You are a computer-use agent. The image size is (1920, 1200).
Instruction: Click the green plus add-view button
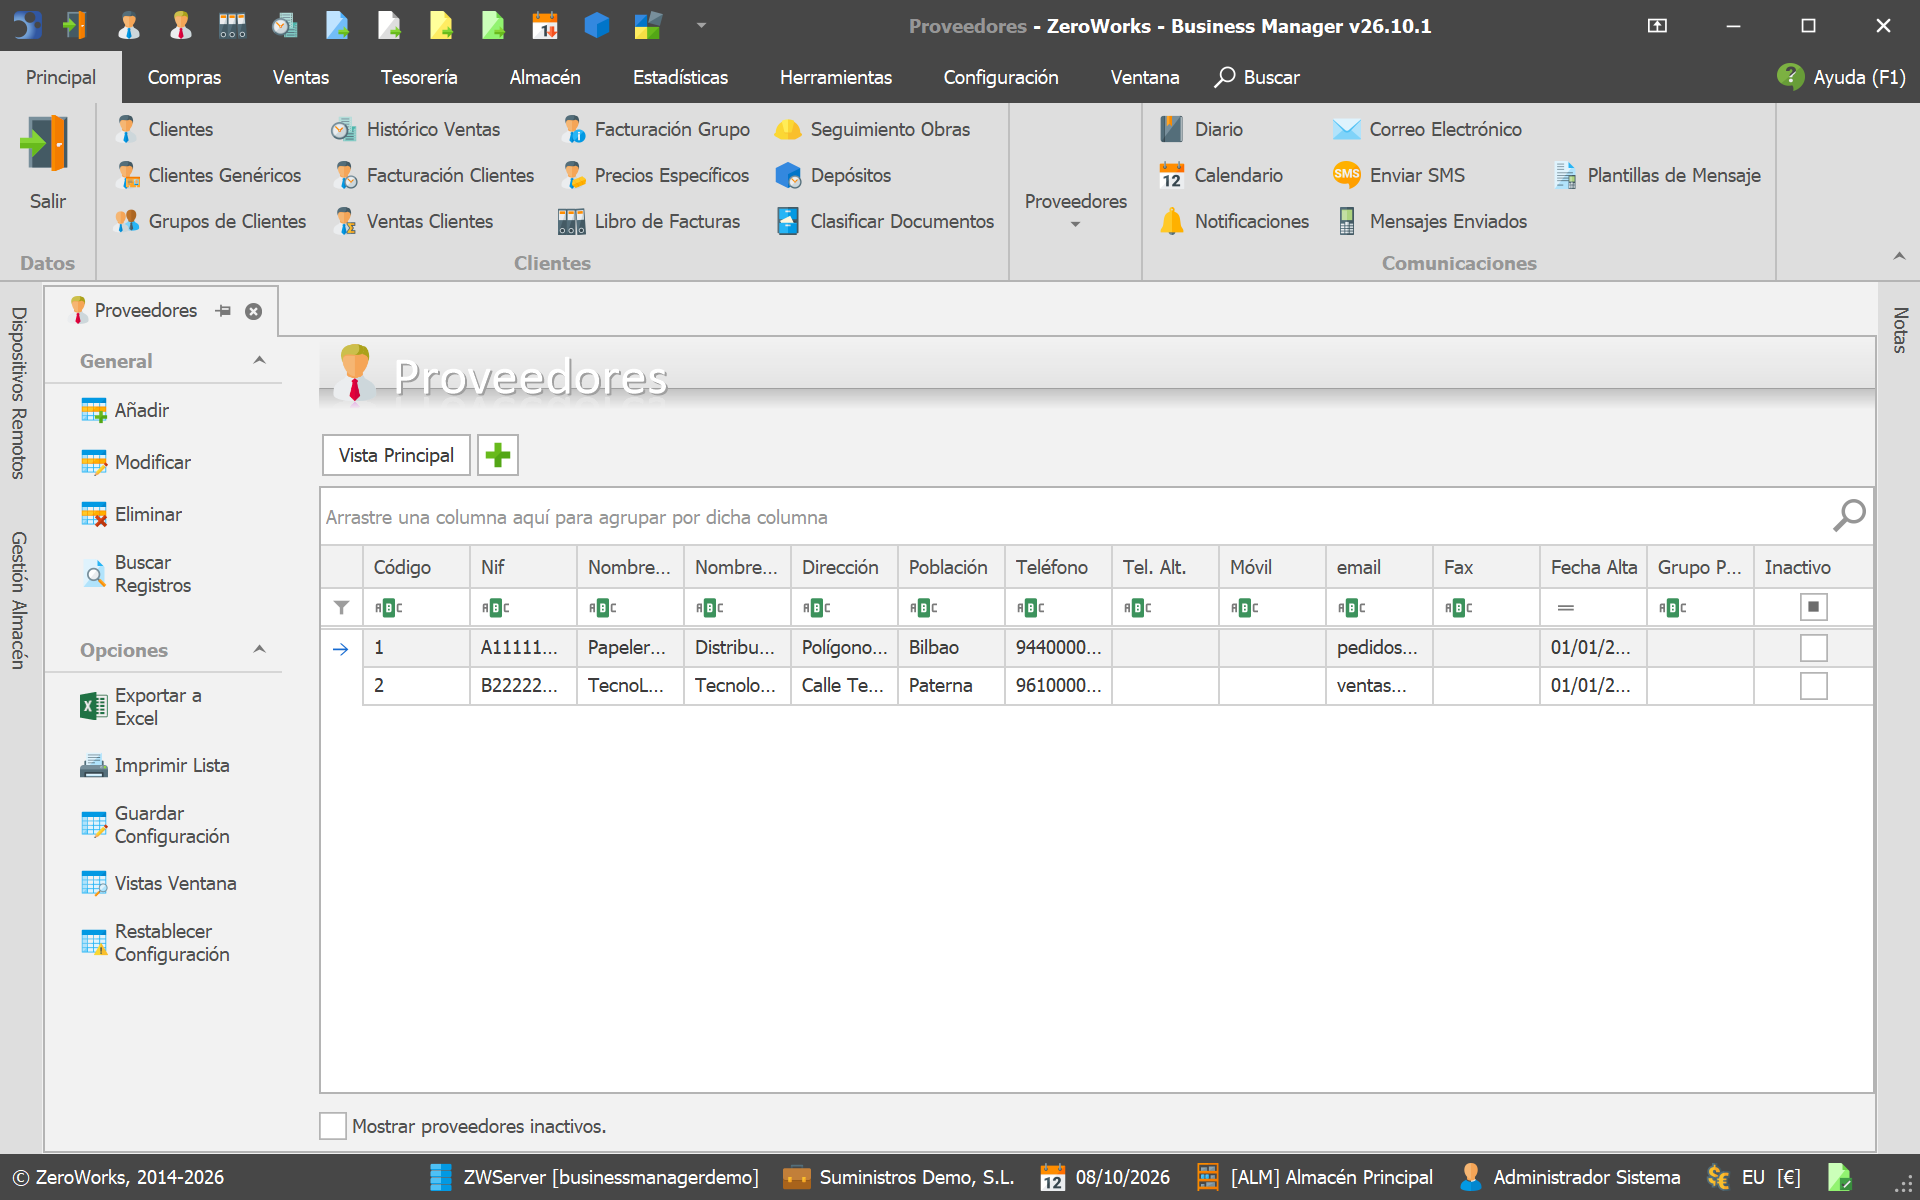[497, 455]
